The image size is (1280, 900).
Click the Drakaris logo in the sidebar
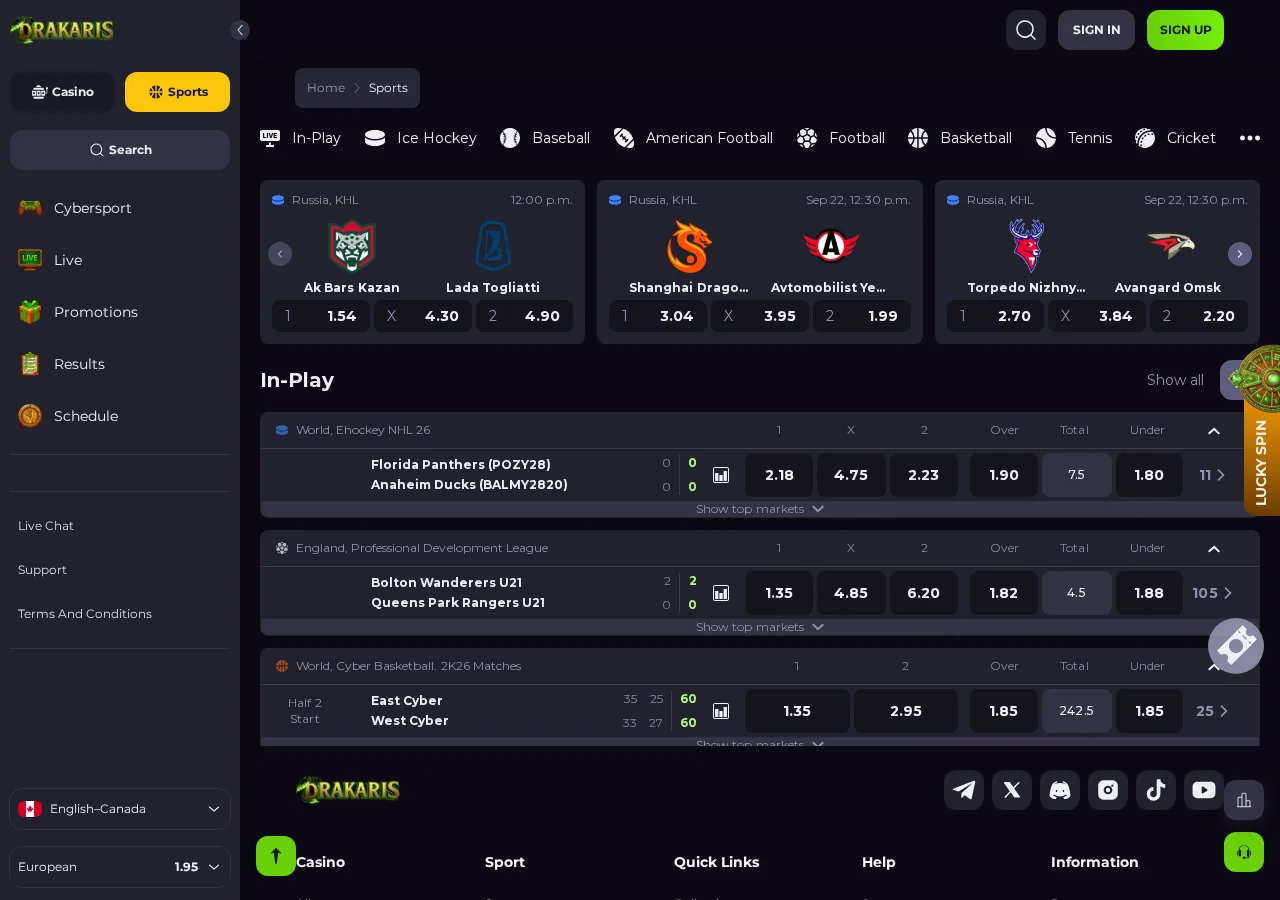click(x=62, y=30)
